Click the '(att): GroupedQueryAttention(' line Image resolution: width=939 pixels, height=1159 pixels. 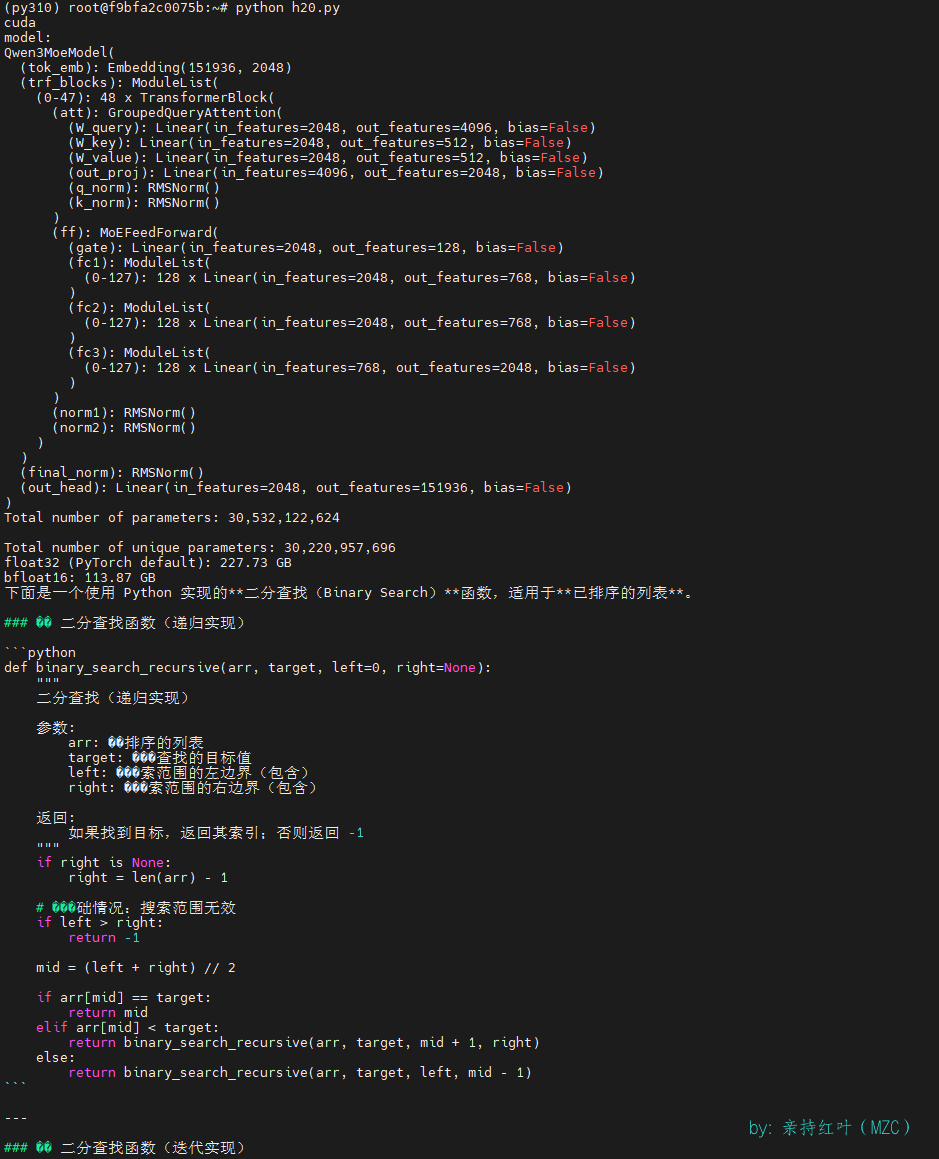click(167, 113)
